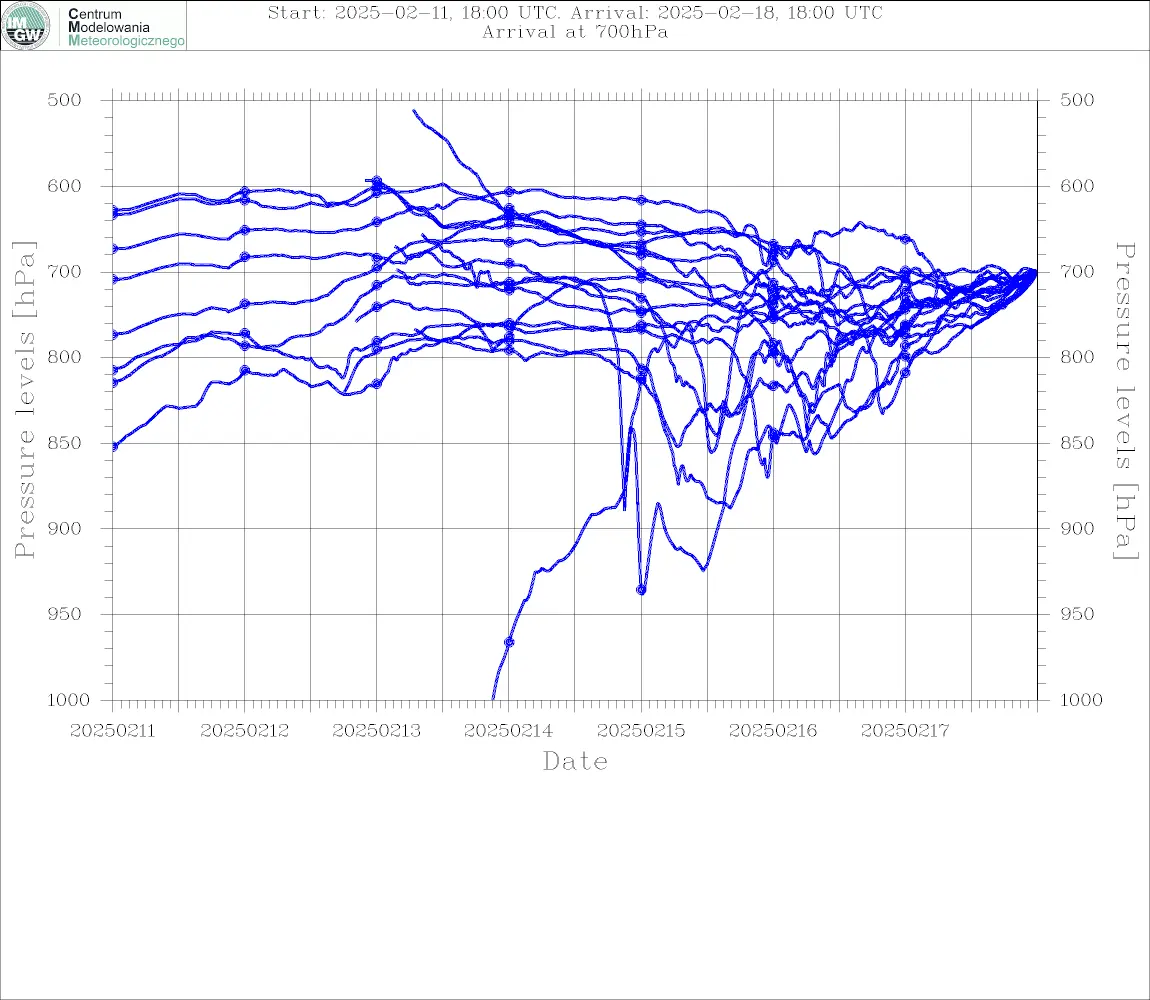The width and height of the screenshot is (1150, 1000).
Task: Click the date label 20250217
Action: click(x=905, y=731)
